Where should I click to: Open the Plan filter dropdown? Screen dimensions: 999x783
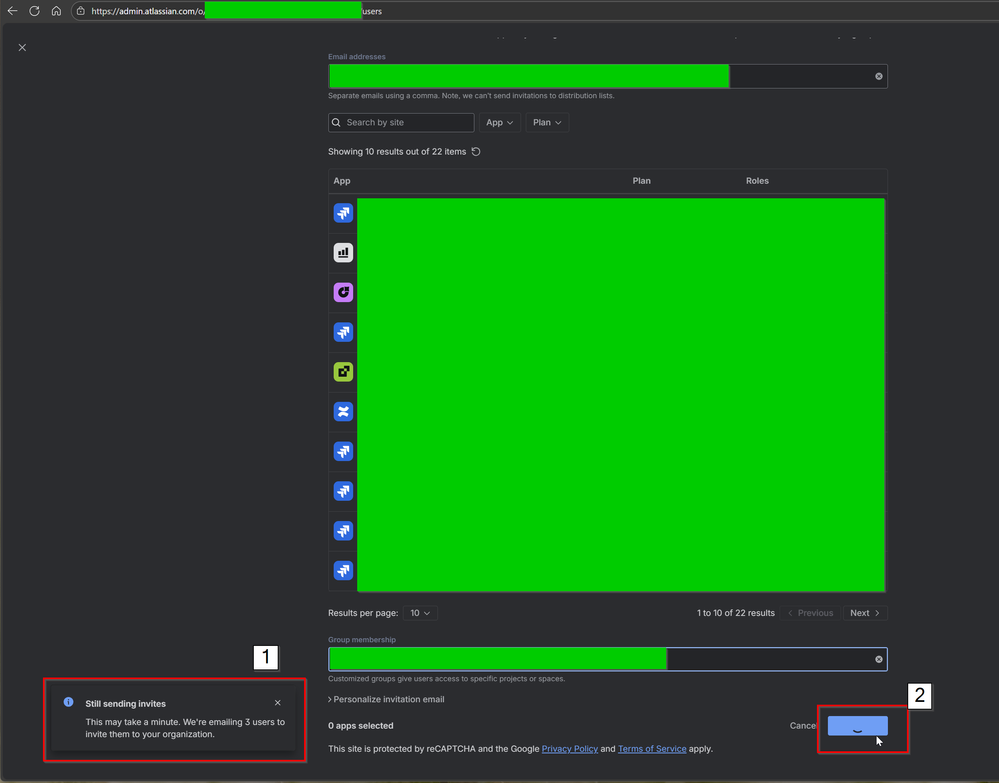pos(547,122)
